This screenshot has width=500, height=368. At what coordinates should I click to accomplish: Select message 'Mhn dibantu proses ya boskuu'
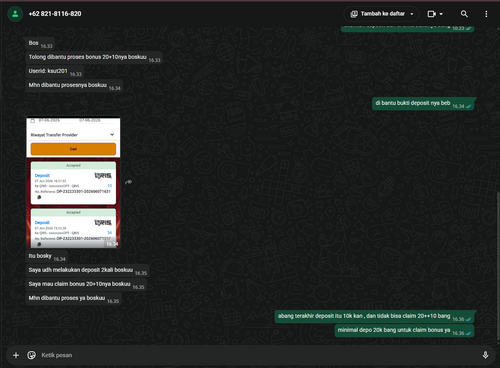click(x=74, y=298)
